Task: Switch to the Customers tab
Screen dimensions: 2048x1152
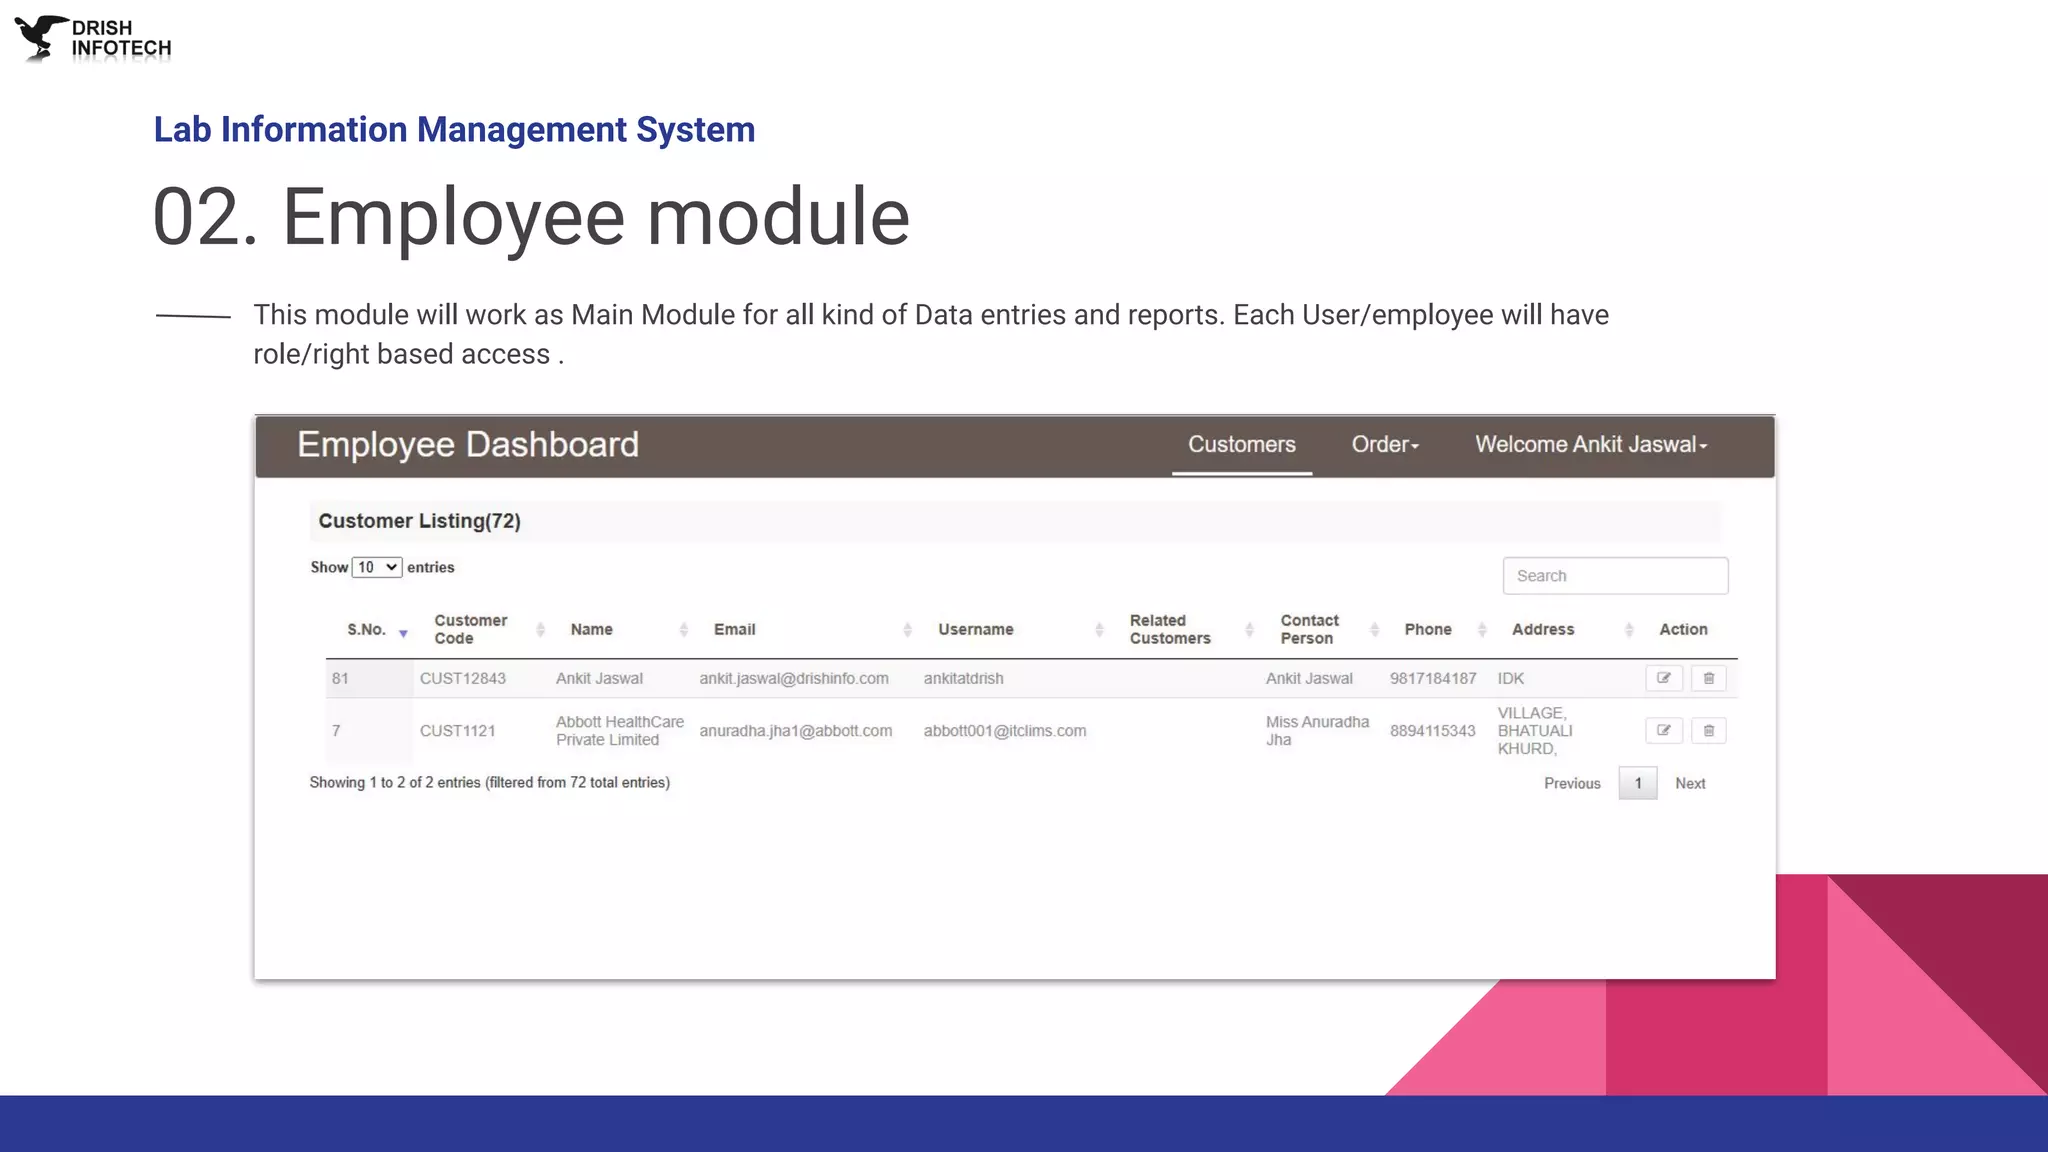Action: click(1241, 445)
